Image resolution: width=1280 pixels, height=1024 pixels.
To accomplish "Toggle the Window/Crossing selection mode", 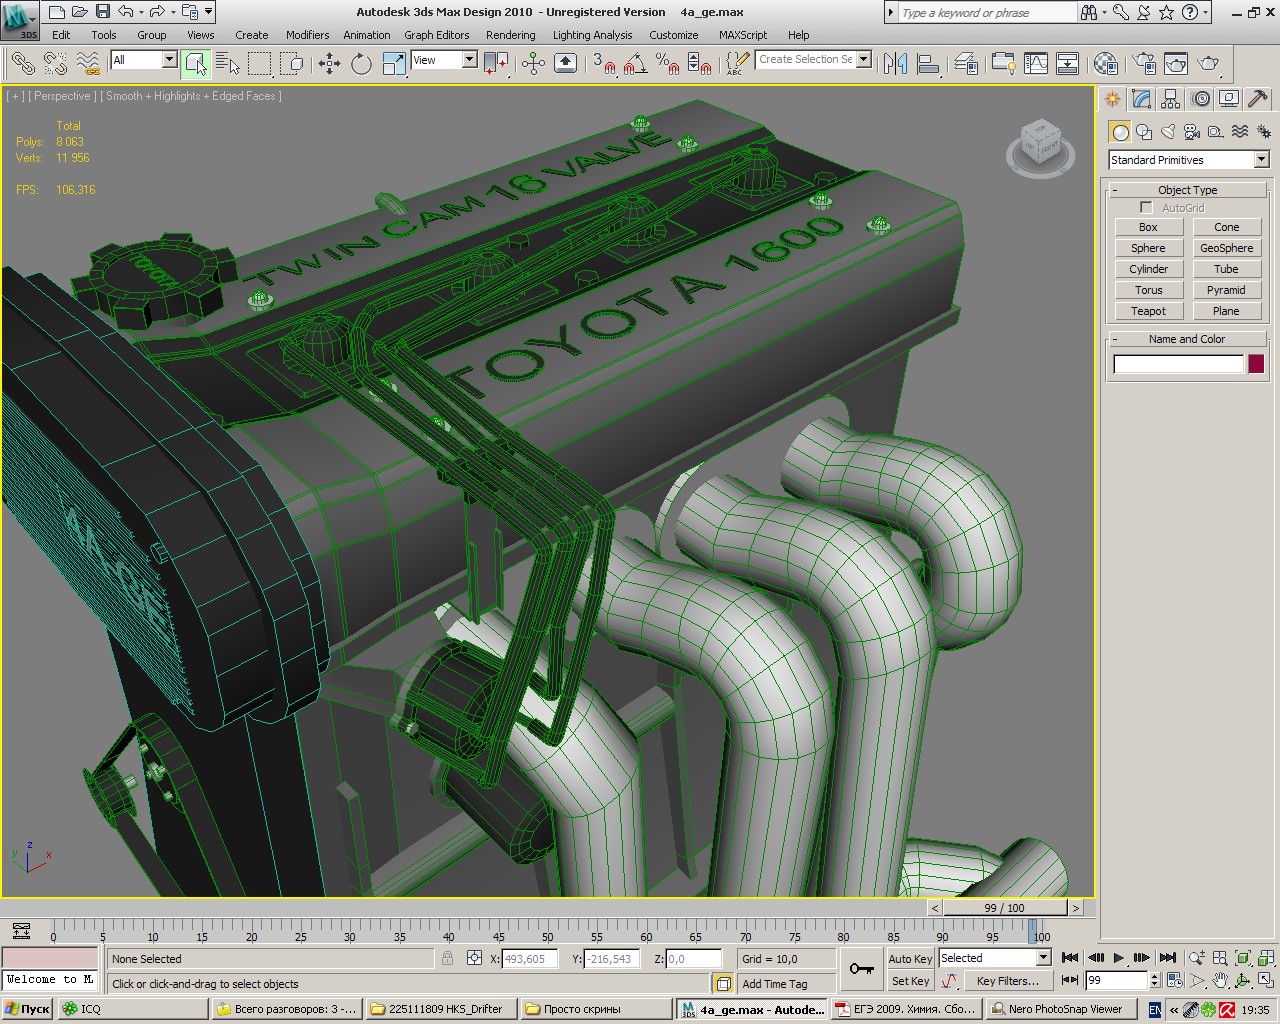I will point(292,63).
